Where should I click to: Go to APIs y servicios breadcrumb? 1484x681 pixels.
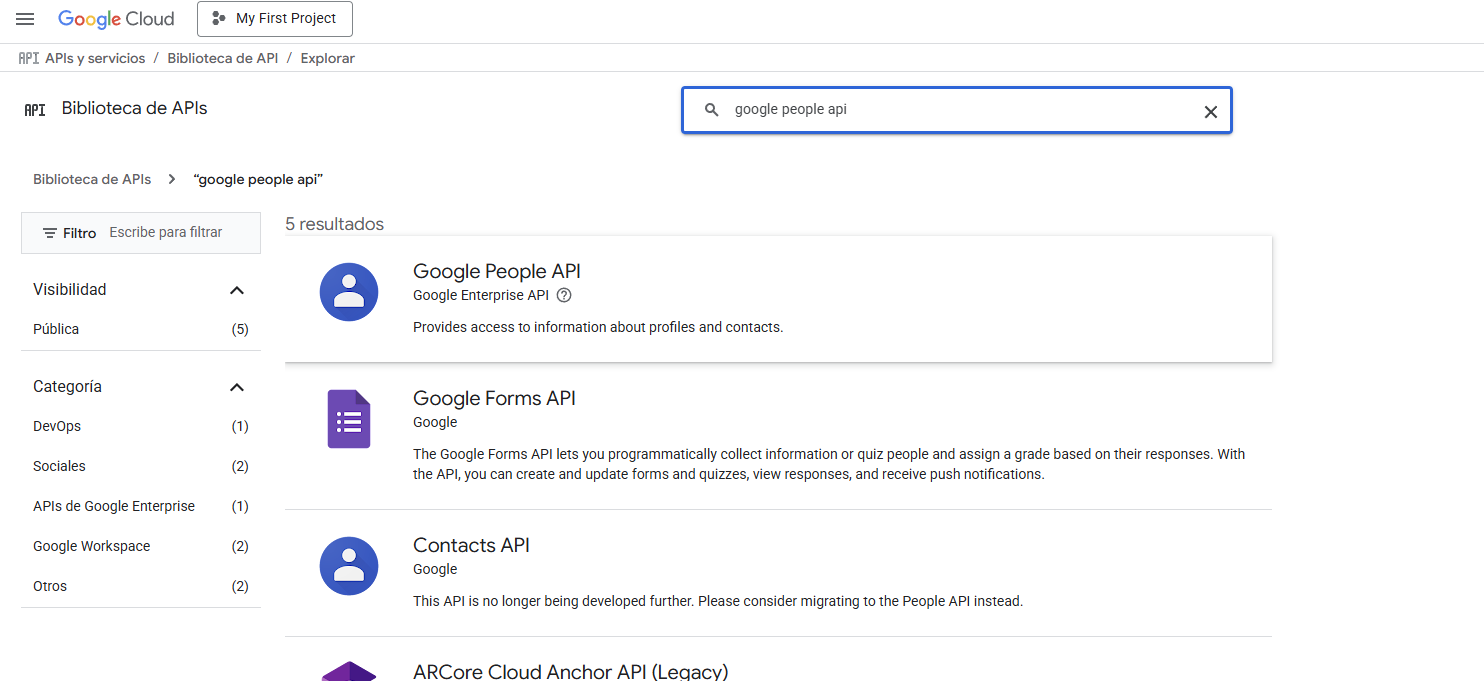(x=95, y=58)
